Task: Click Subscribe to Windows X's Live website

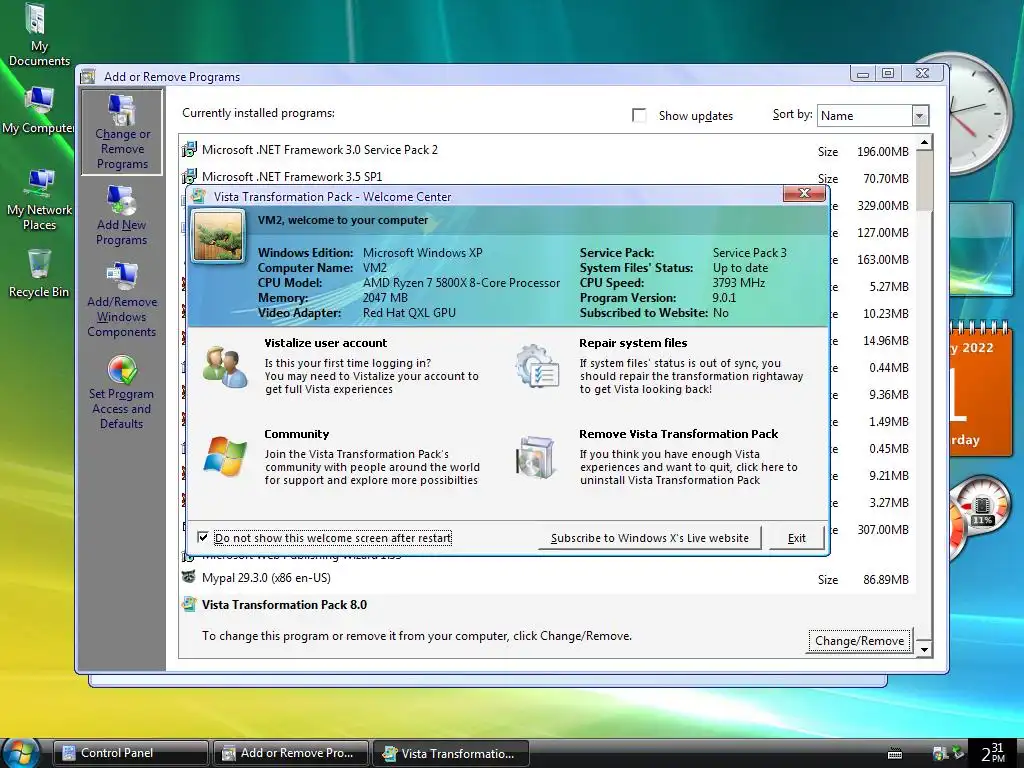Action: pyautogui.click(x=650, y=538)
